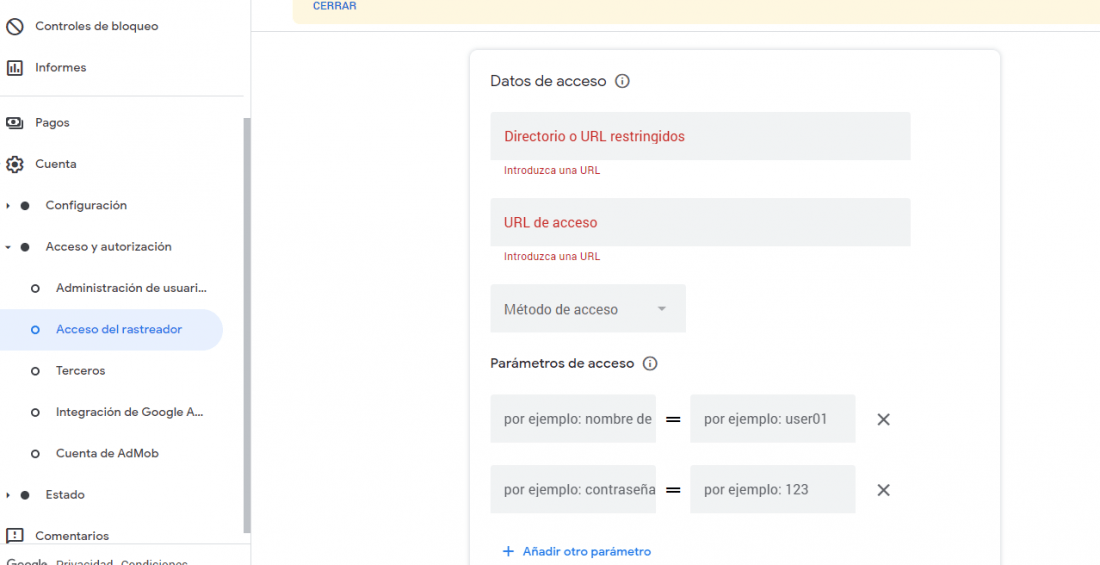Open Cuenta menu item
Viewport: 1100px width, 565px height.
(x=56, y=164)
